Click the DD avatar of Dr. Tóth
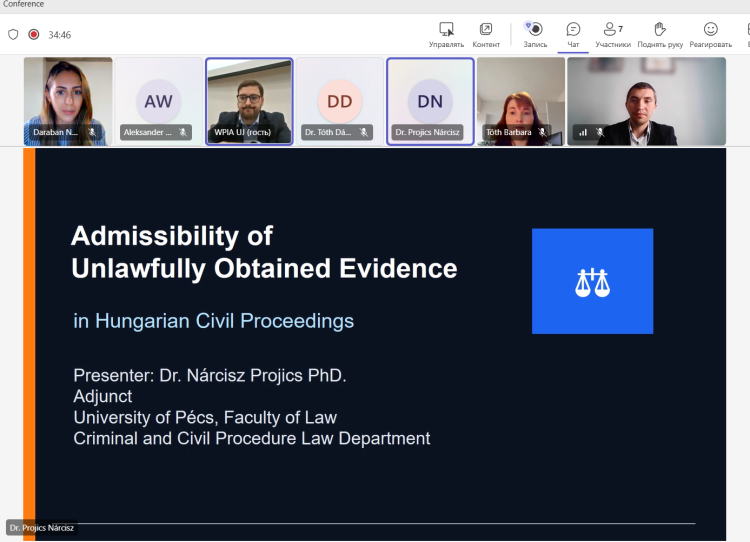The height and width of the screenshot is (542, 750). (340, 101)
